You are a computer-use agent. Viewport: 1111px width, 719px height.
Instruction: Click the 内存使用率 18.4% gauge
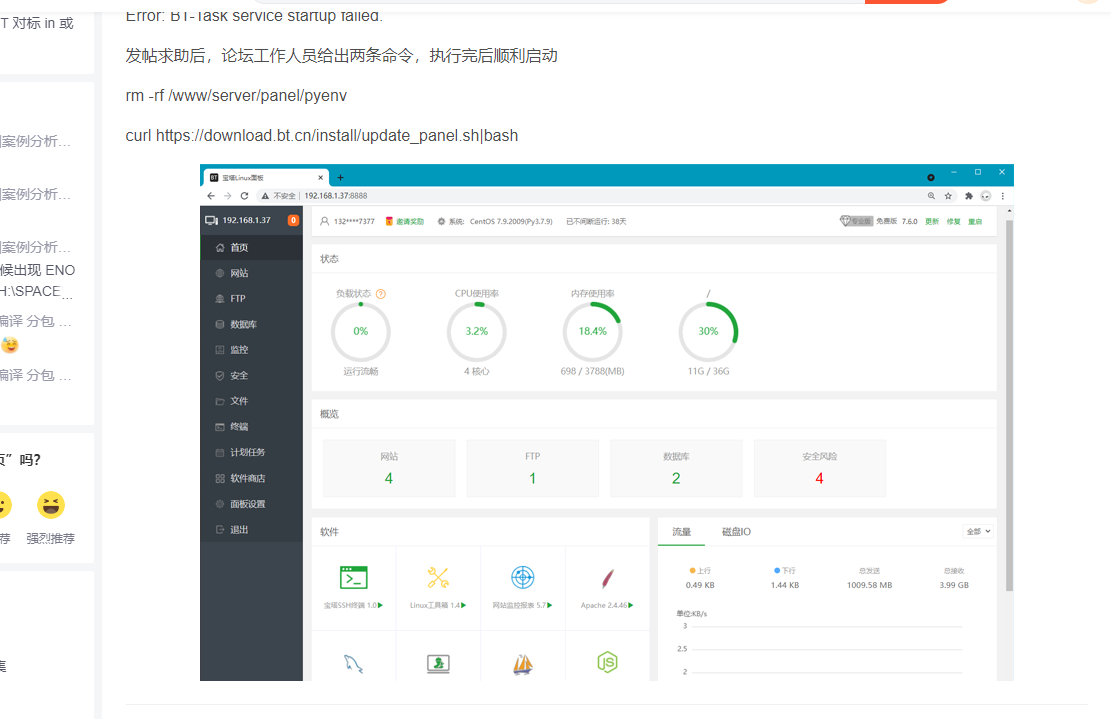click(592, 332)
